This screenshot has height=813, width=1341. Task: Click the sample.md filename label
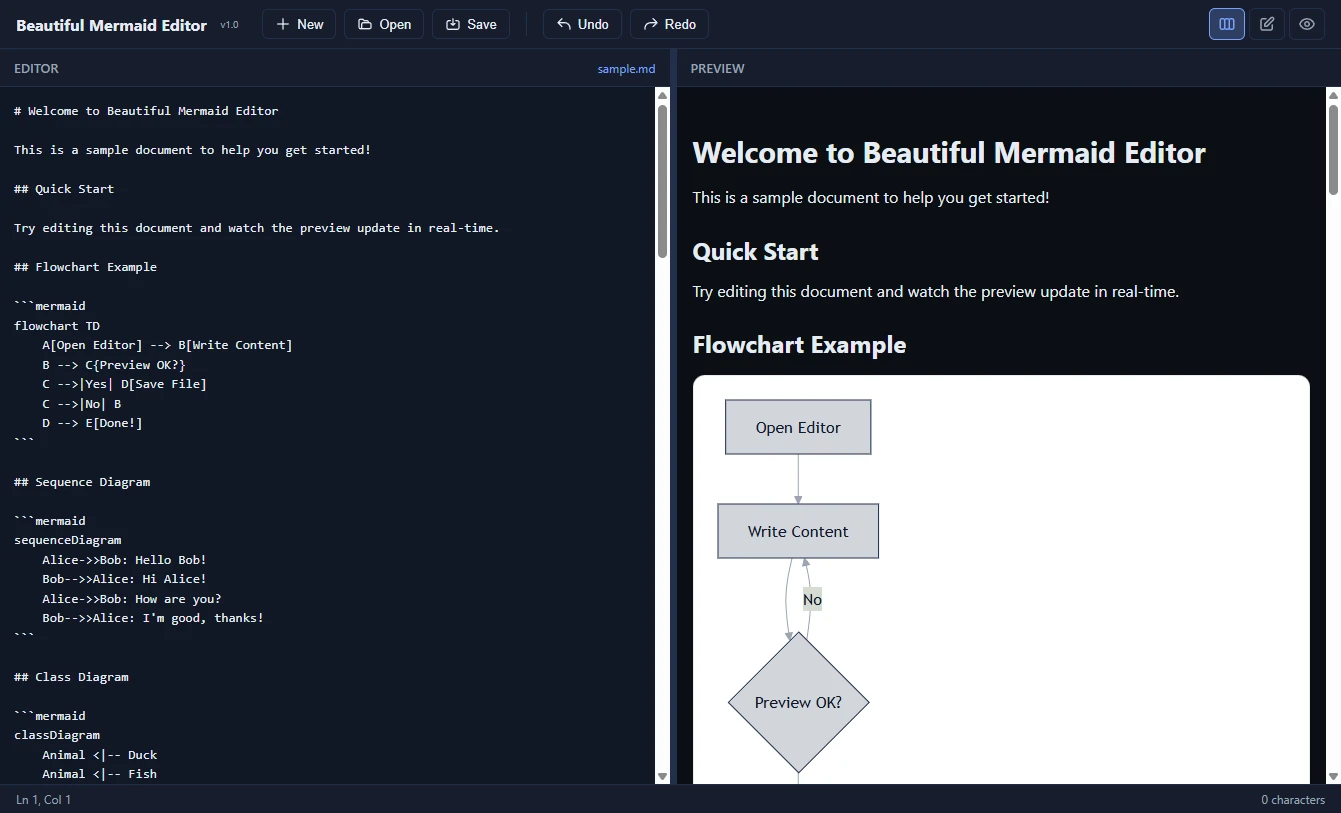point(626,69)
